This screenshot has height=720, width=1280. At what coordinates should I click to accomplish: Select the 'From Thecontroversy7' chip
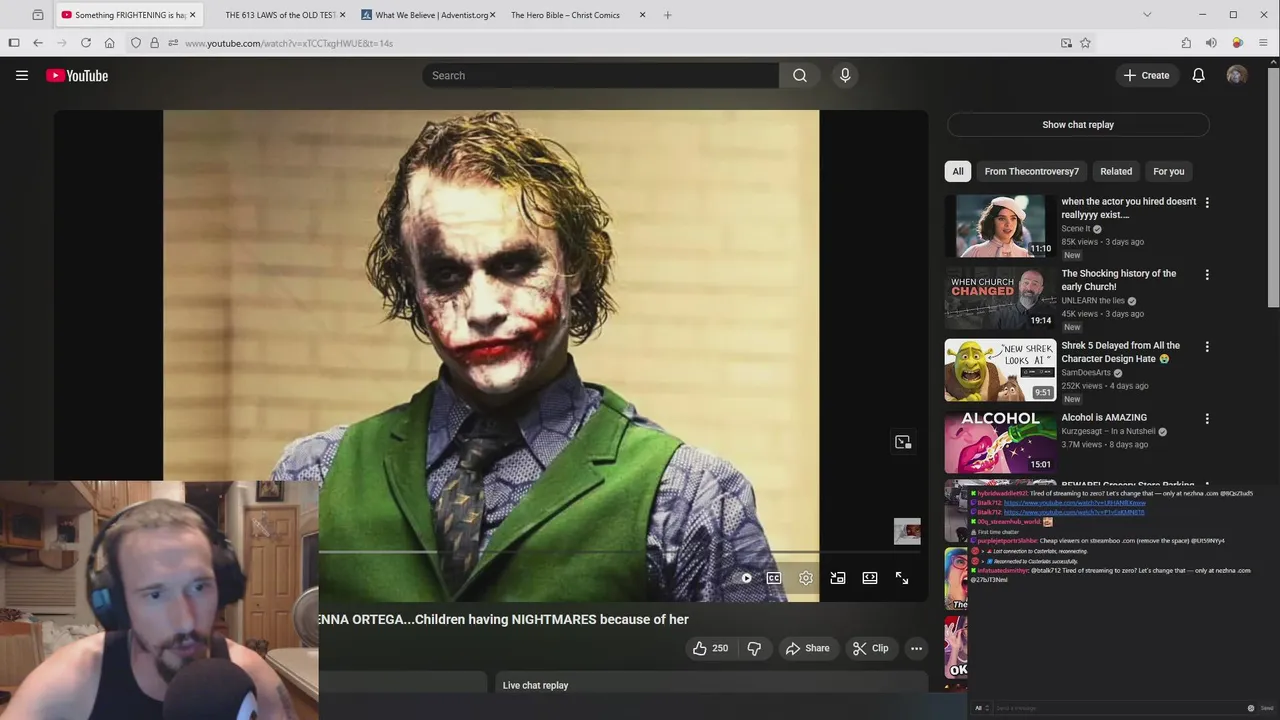tap(1031, 171)
